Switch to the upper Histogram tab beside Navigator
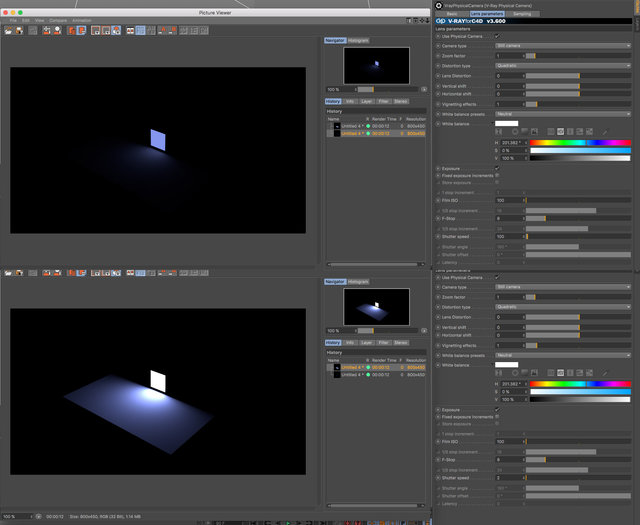 pyautogui.click(x=358, y=40)
